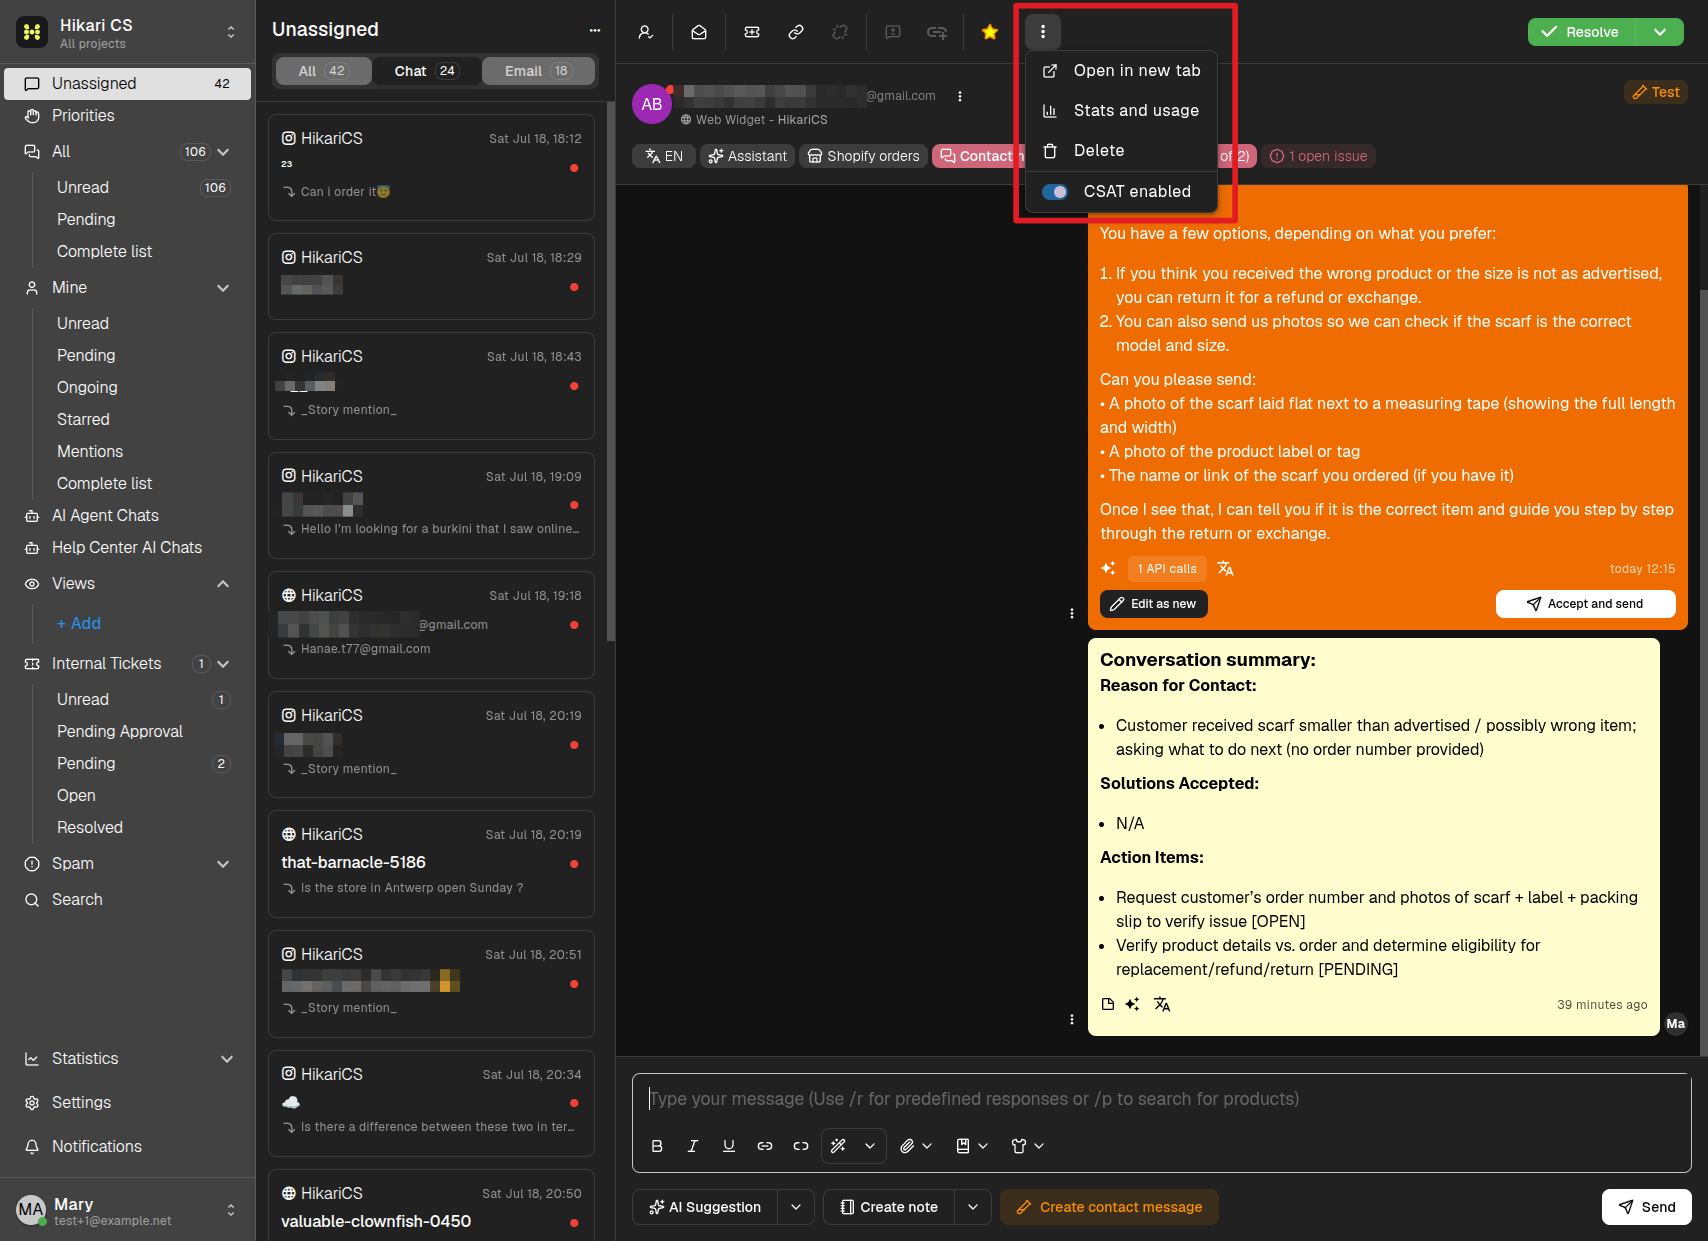Viewport: 1708px width, 1241px height.
Task: Click the message input field
Action: pyautogui.click(x=1161, y=1099)
